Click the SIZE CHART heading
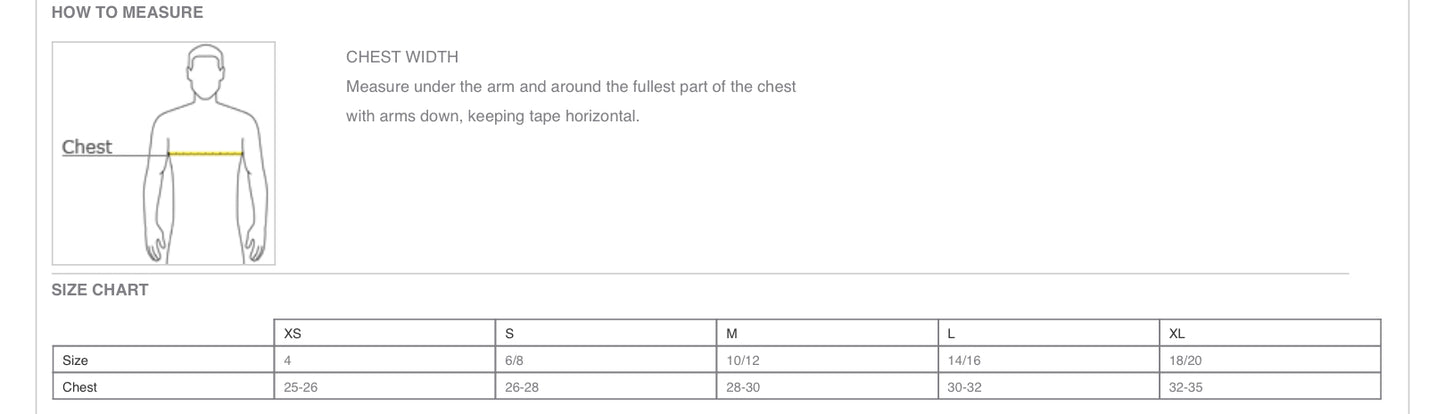This screenshot has width=1445, height=414. (100, 290)
